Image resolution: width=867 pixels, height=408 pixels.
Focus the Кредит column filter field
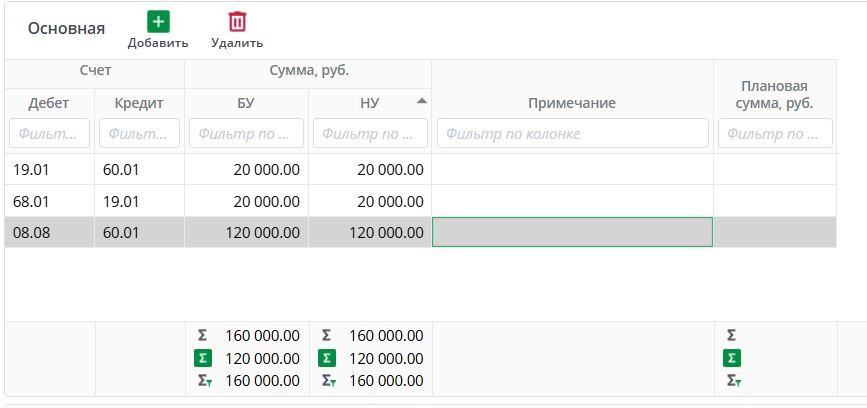pos(140,133)
